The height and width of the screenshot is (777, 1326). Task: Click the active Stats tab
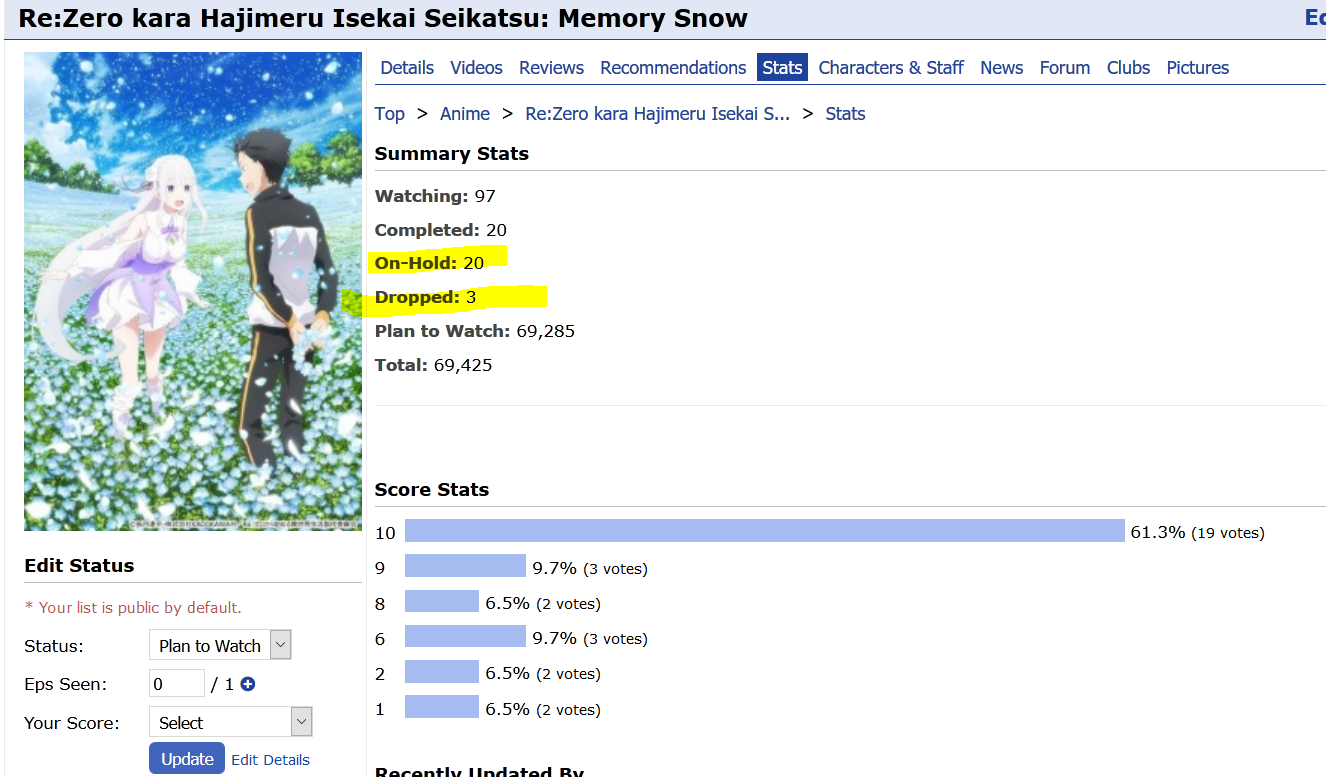click(x=782, y=68)
